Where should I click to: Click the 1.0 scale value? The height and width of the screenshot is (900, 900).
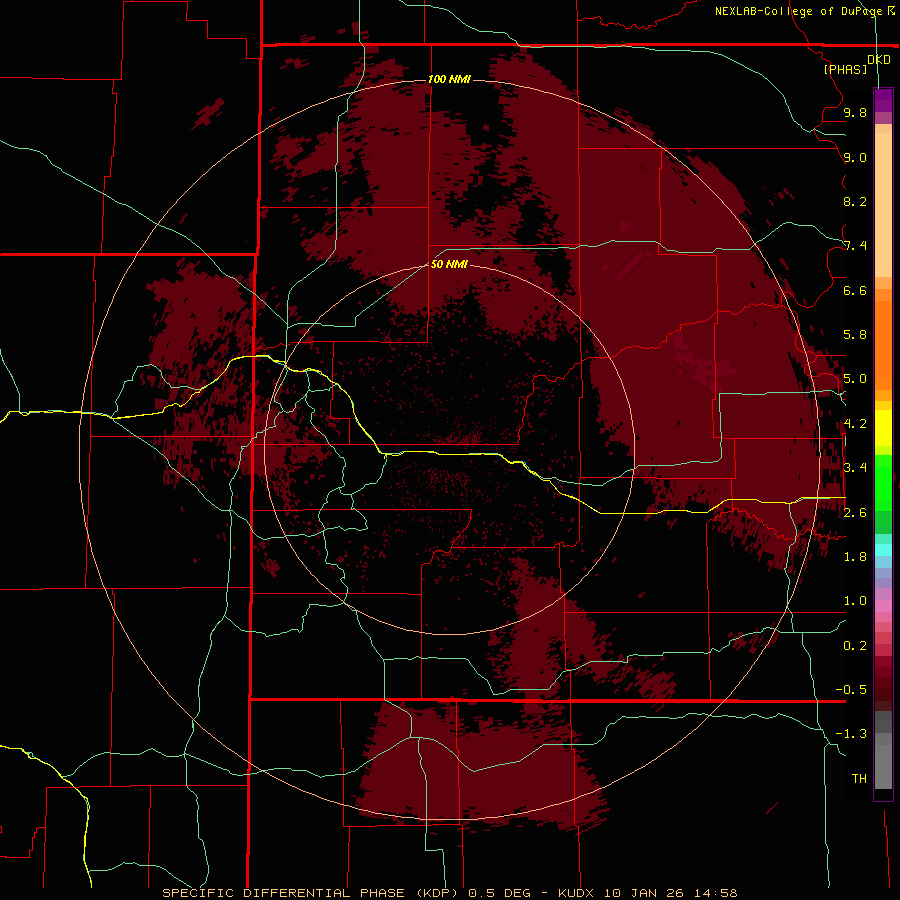[x=855, y=601]
